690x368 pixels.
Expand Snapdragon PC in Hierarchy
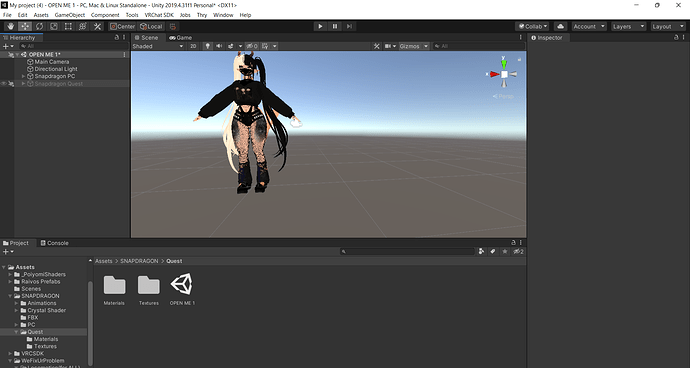pyautogui.click(x=24, y=76)
